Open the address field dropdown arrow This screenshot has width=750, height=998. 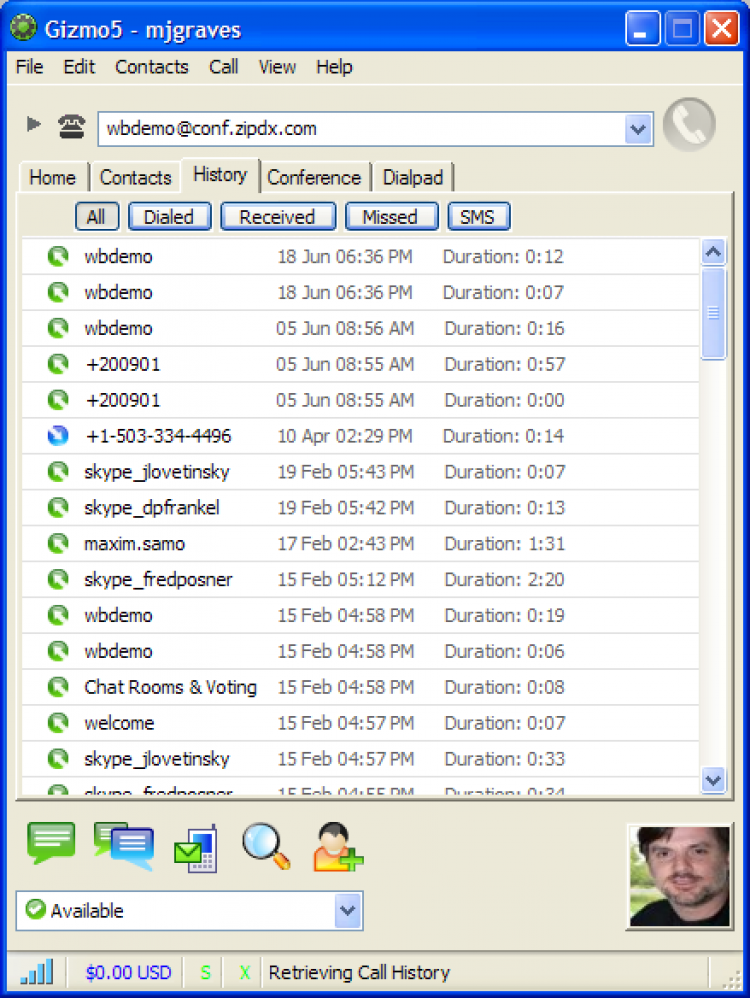[x=638, y=129]
